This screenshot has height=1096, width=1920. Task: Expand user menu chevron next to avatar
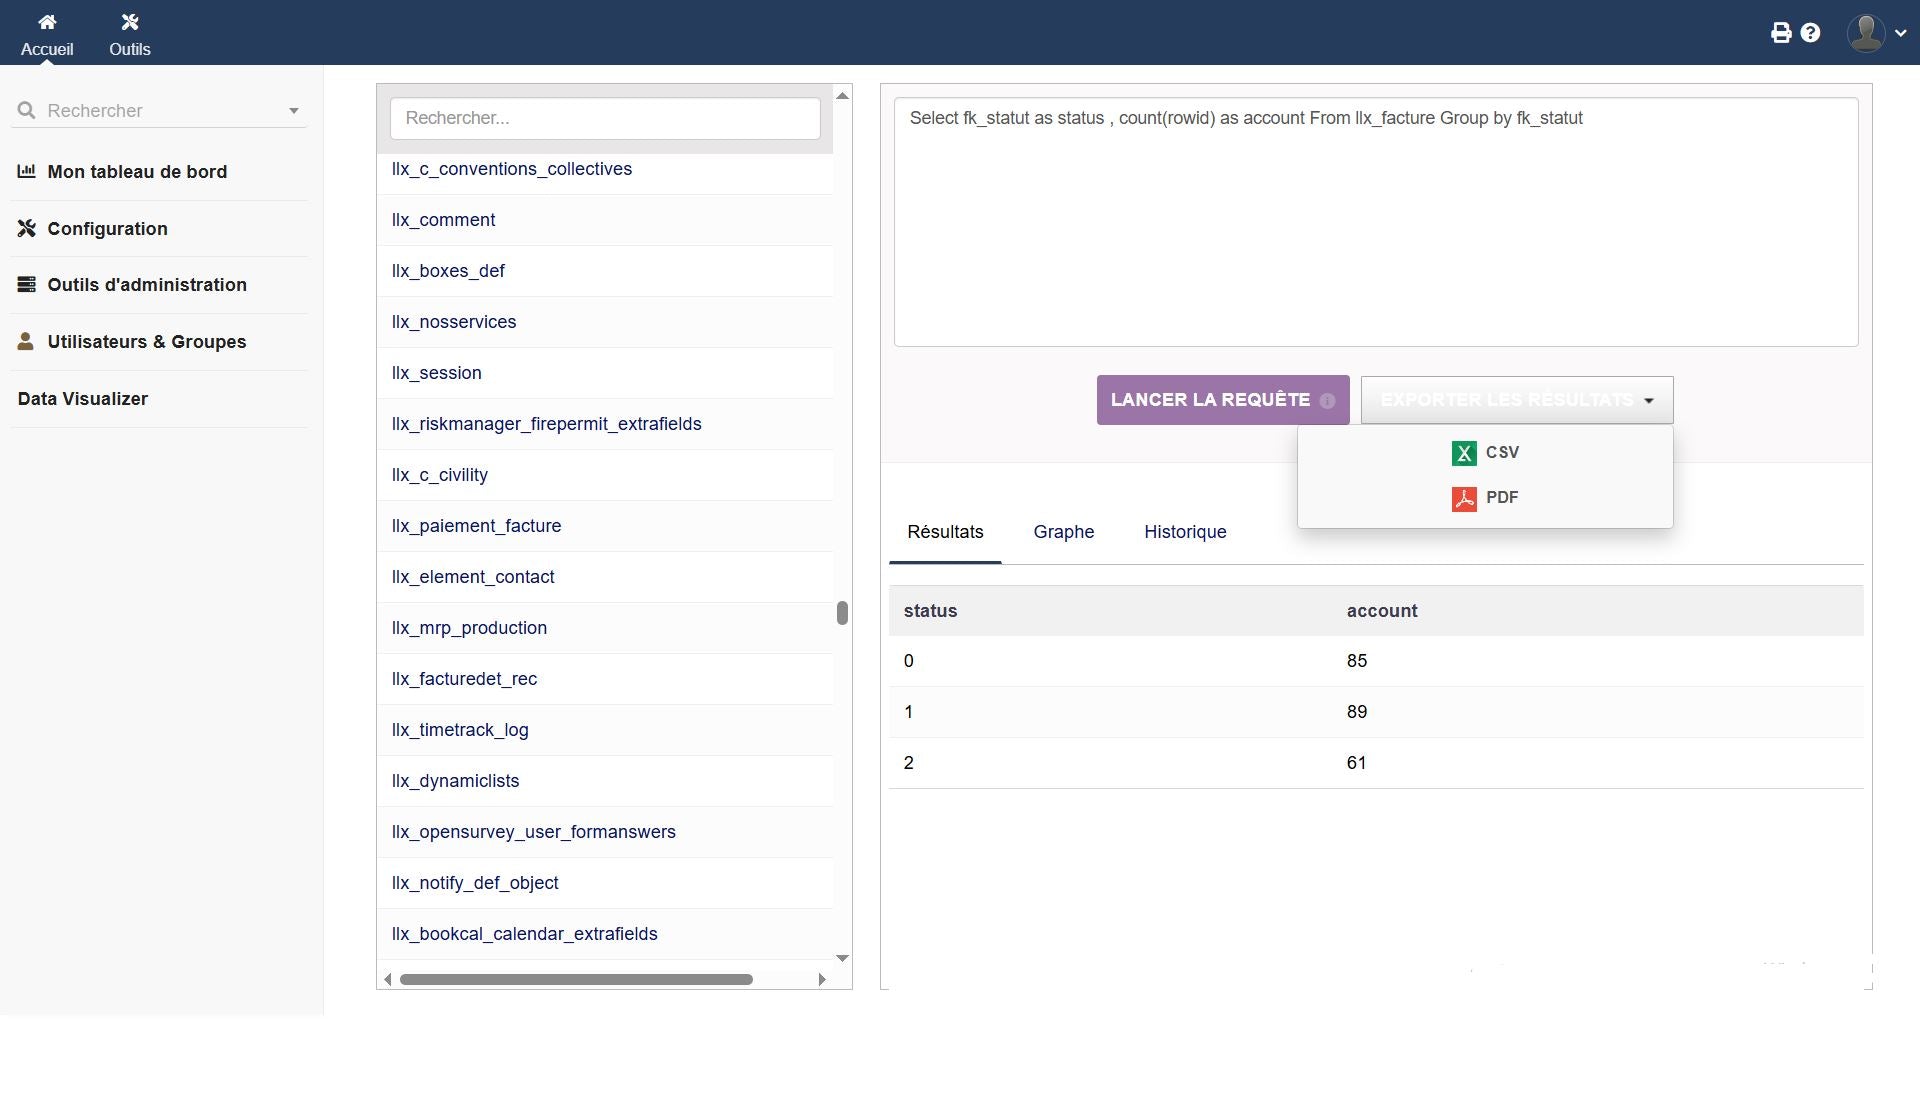pos(1900,33)
